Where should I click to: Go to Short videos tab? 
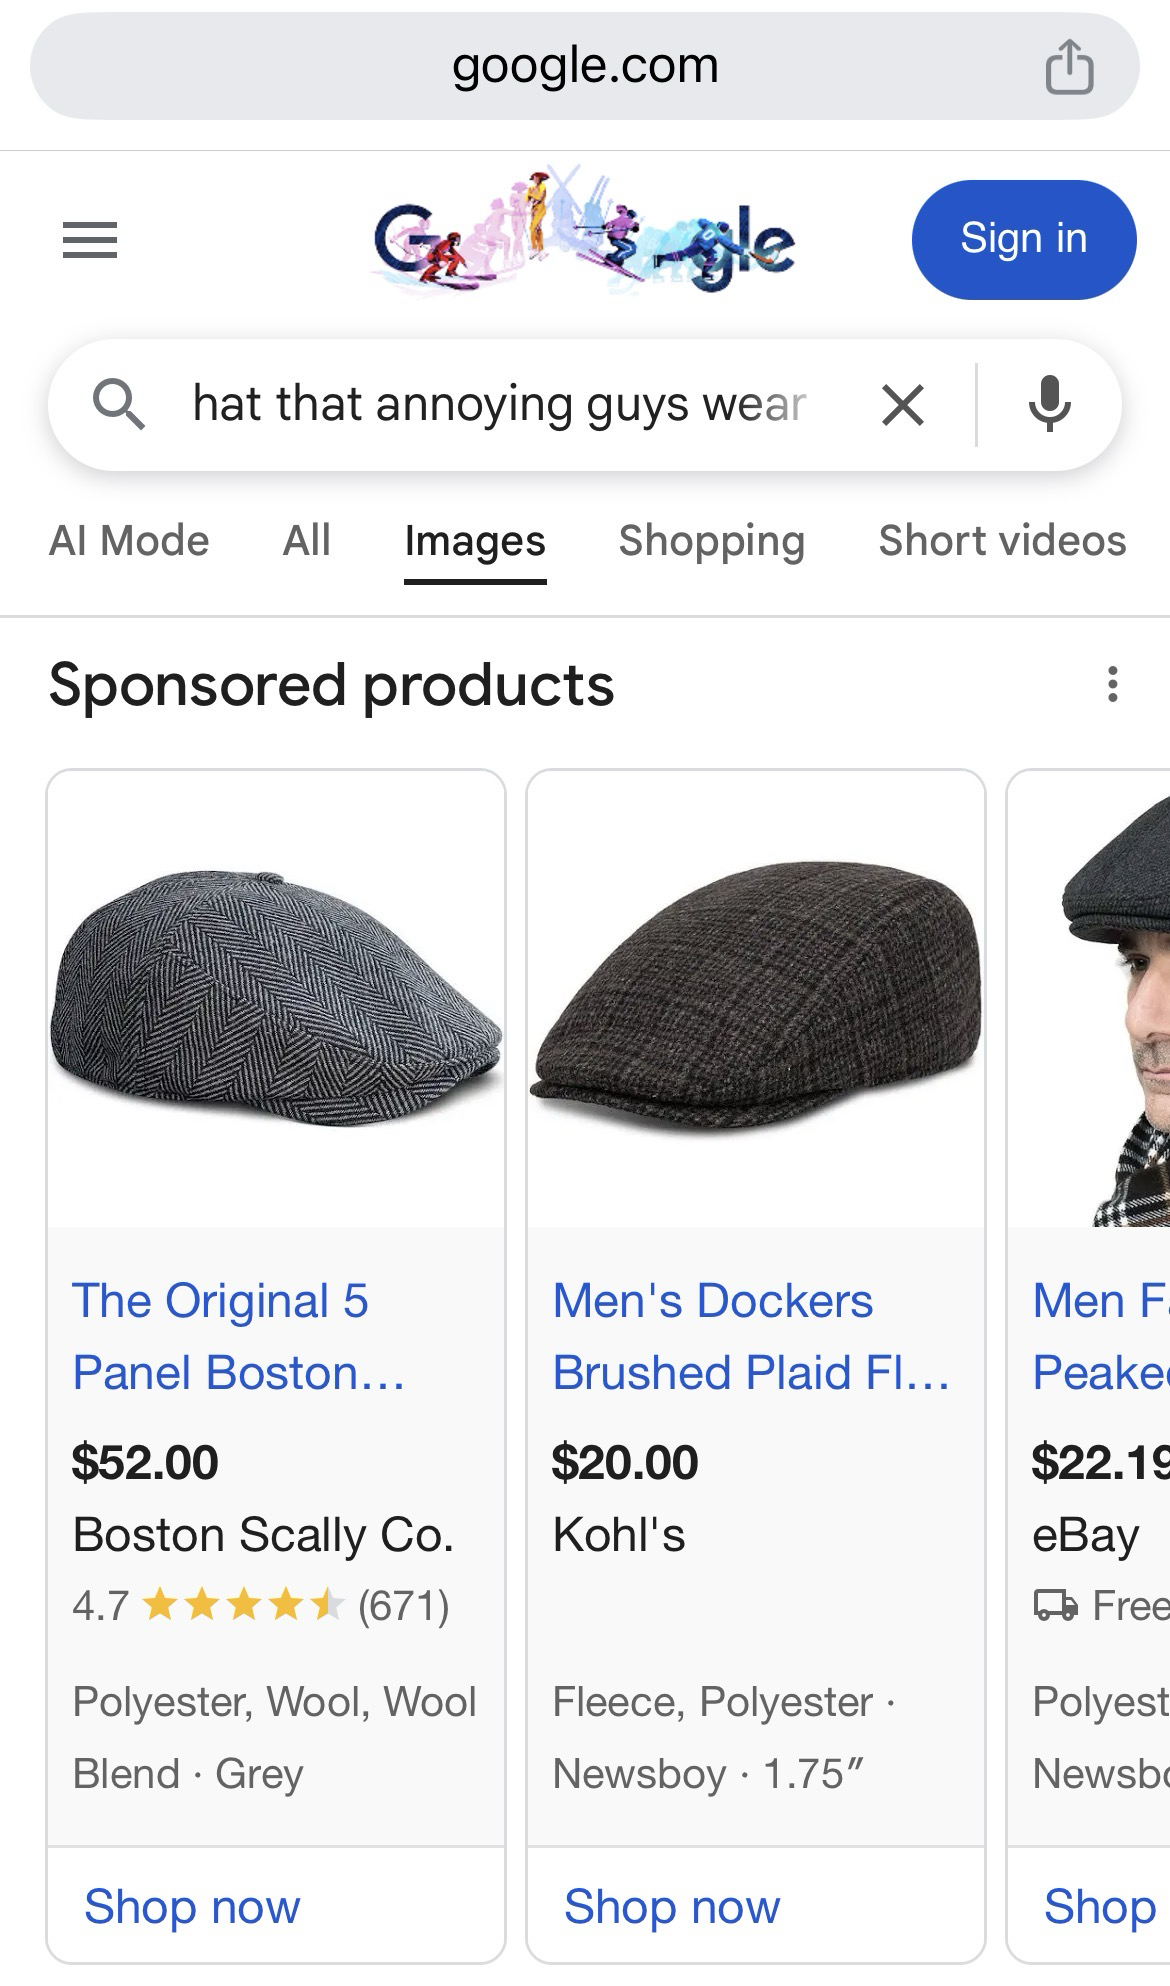coord(1002,541)
